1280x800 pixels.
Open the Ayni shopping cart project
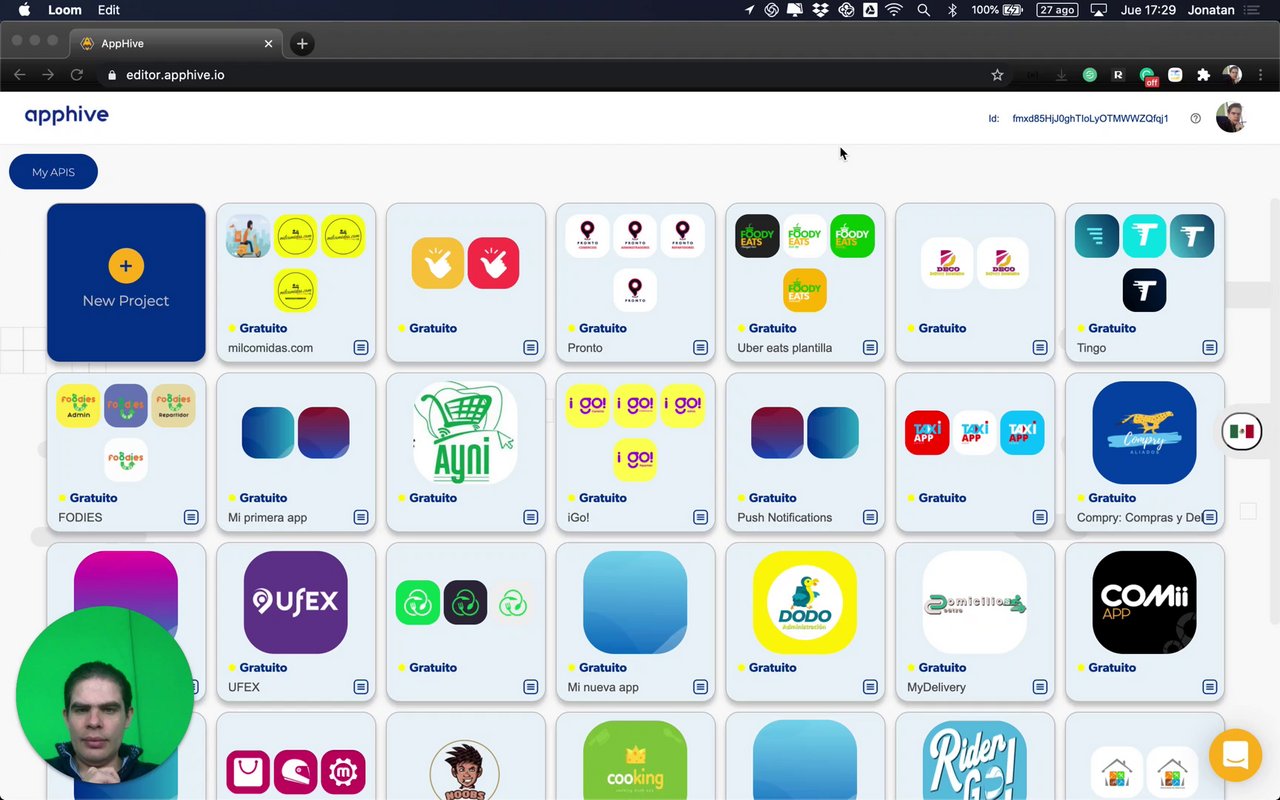(x=465, y=432)
